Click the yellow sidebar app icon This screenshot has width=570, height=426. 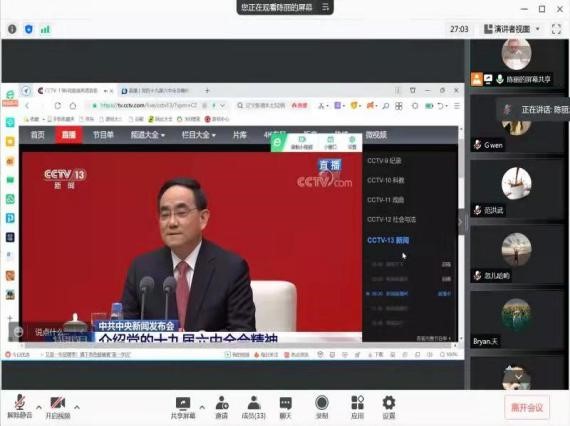10,141
